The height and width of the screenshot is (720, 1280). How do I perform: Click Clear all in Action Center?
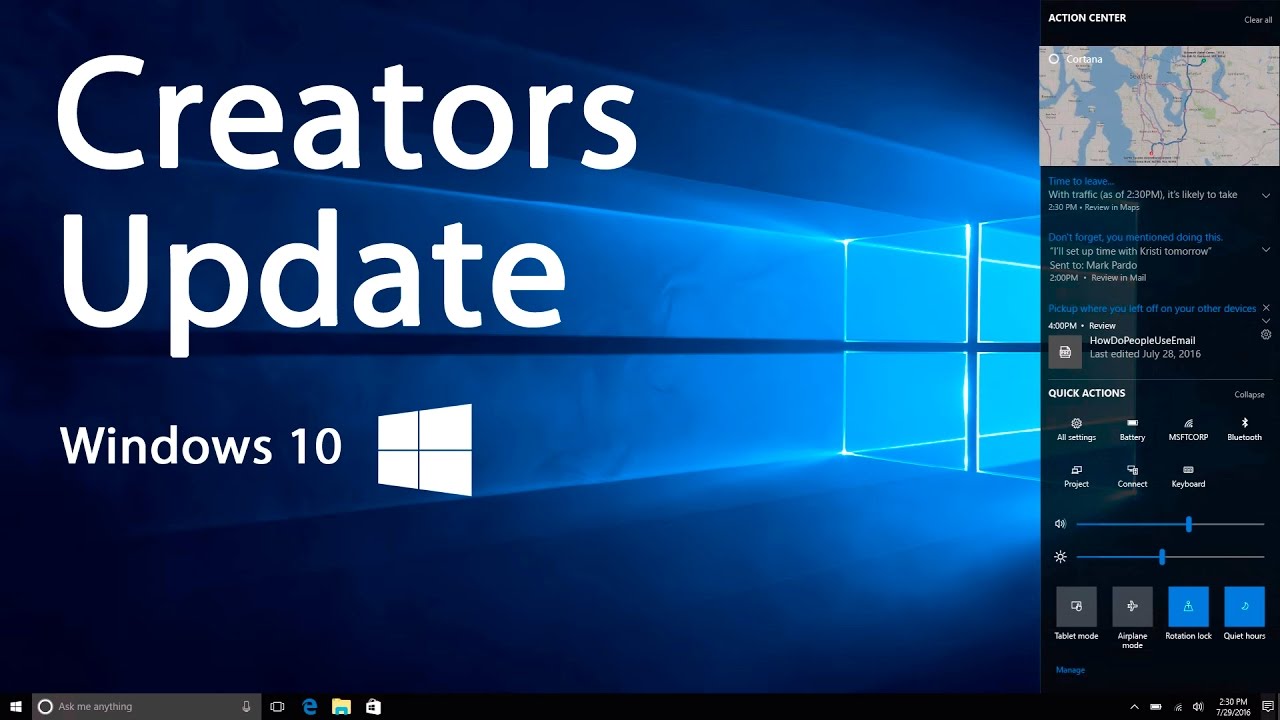pyautogui.click(x=1257, y=19)
